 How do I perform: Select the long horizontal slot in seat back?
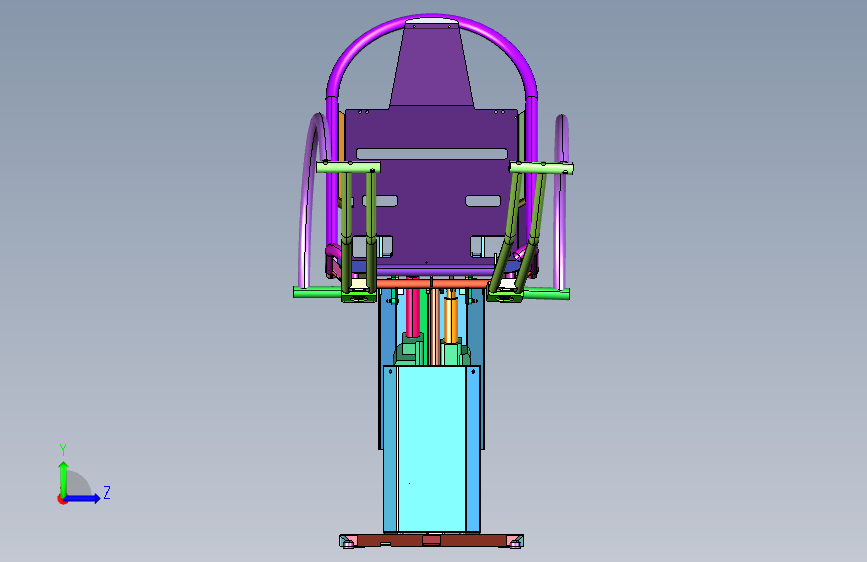tap(432, 154)
